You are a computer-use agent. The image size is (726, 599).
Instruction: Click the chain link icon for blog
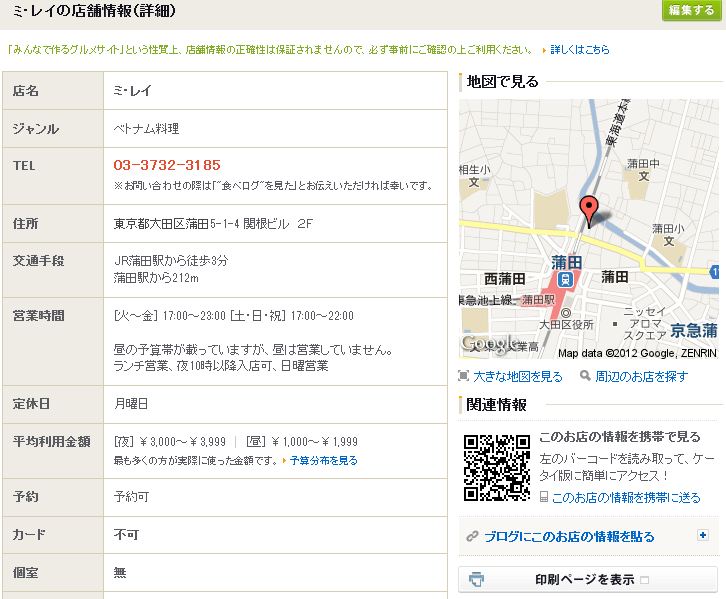[x=473, y=537]
